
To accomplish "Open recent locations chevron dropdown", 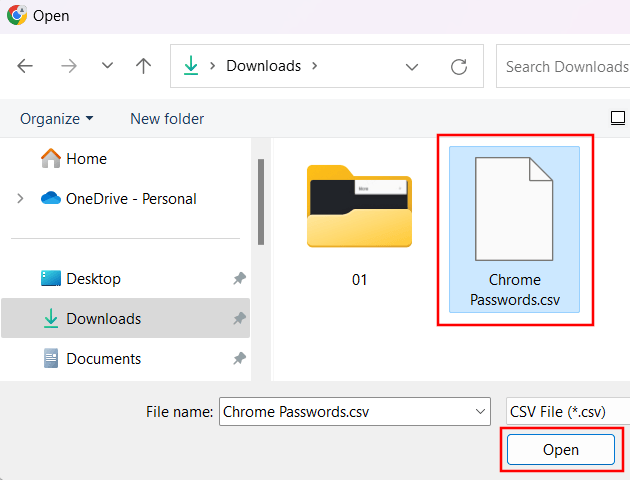I will tap(107, 65).
